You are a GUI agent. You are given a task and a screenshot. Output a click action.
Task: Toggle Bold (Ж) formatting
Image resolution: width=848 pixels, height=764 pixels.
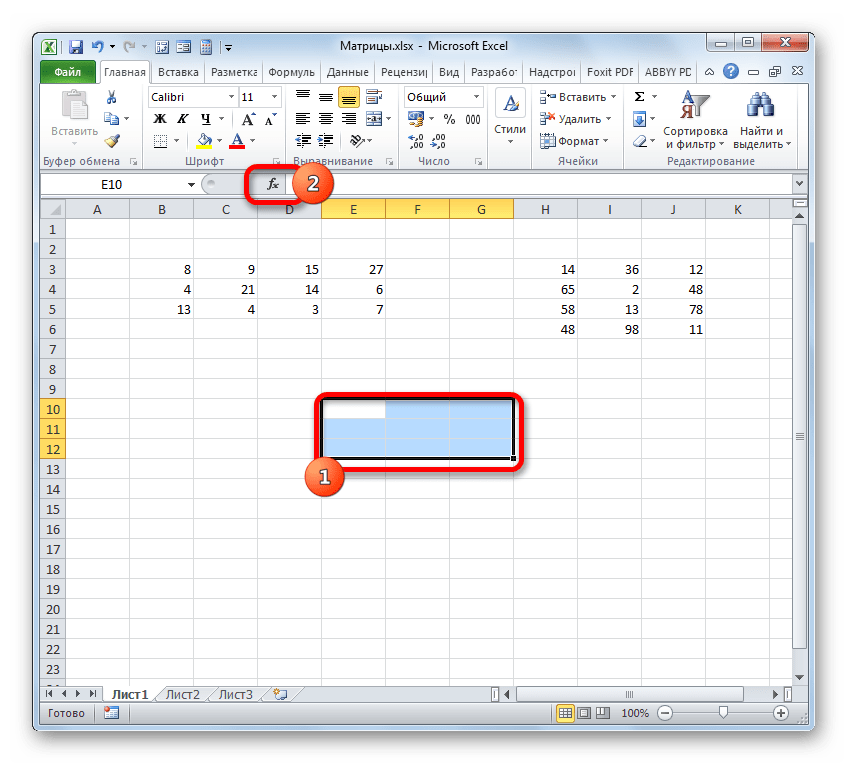click(160, 119)
